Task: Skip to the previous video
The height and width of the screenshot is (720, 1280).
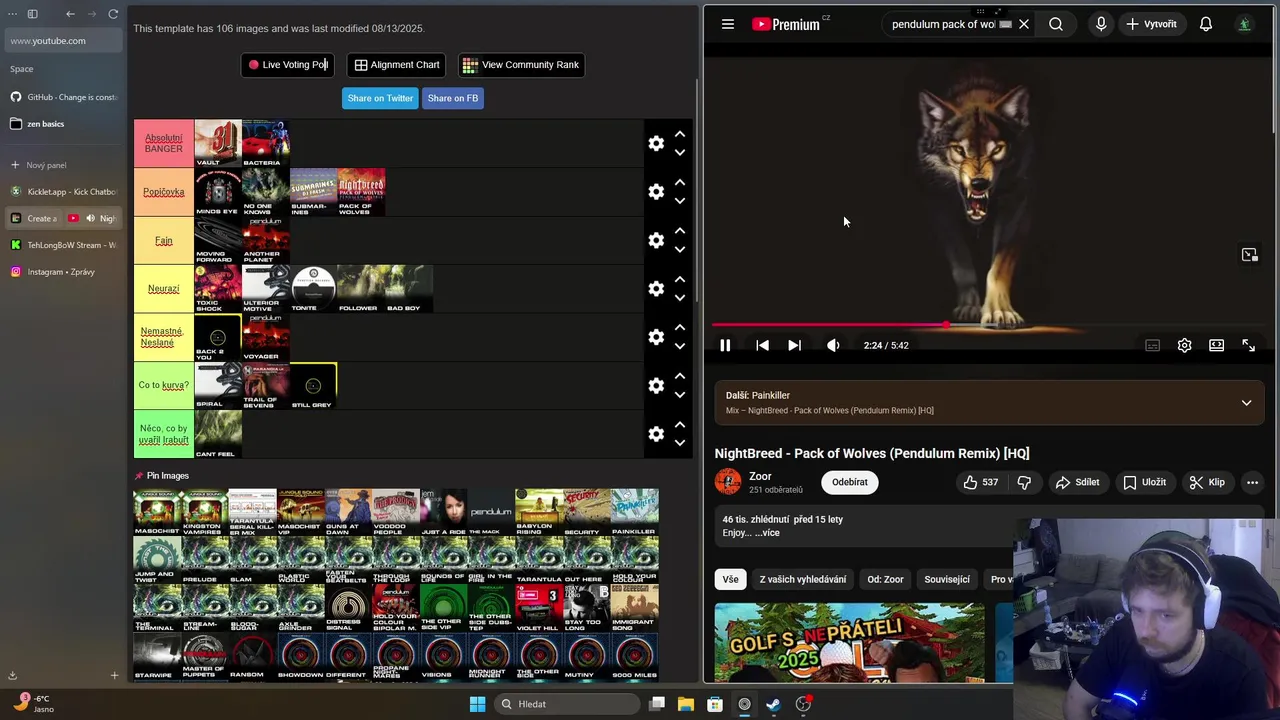Action: tap(762, 345)
